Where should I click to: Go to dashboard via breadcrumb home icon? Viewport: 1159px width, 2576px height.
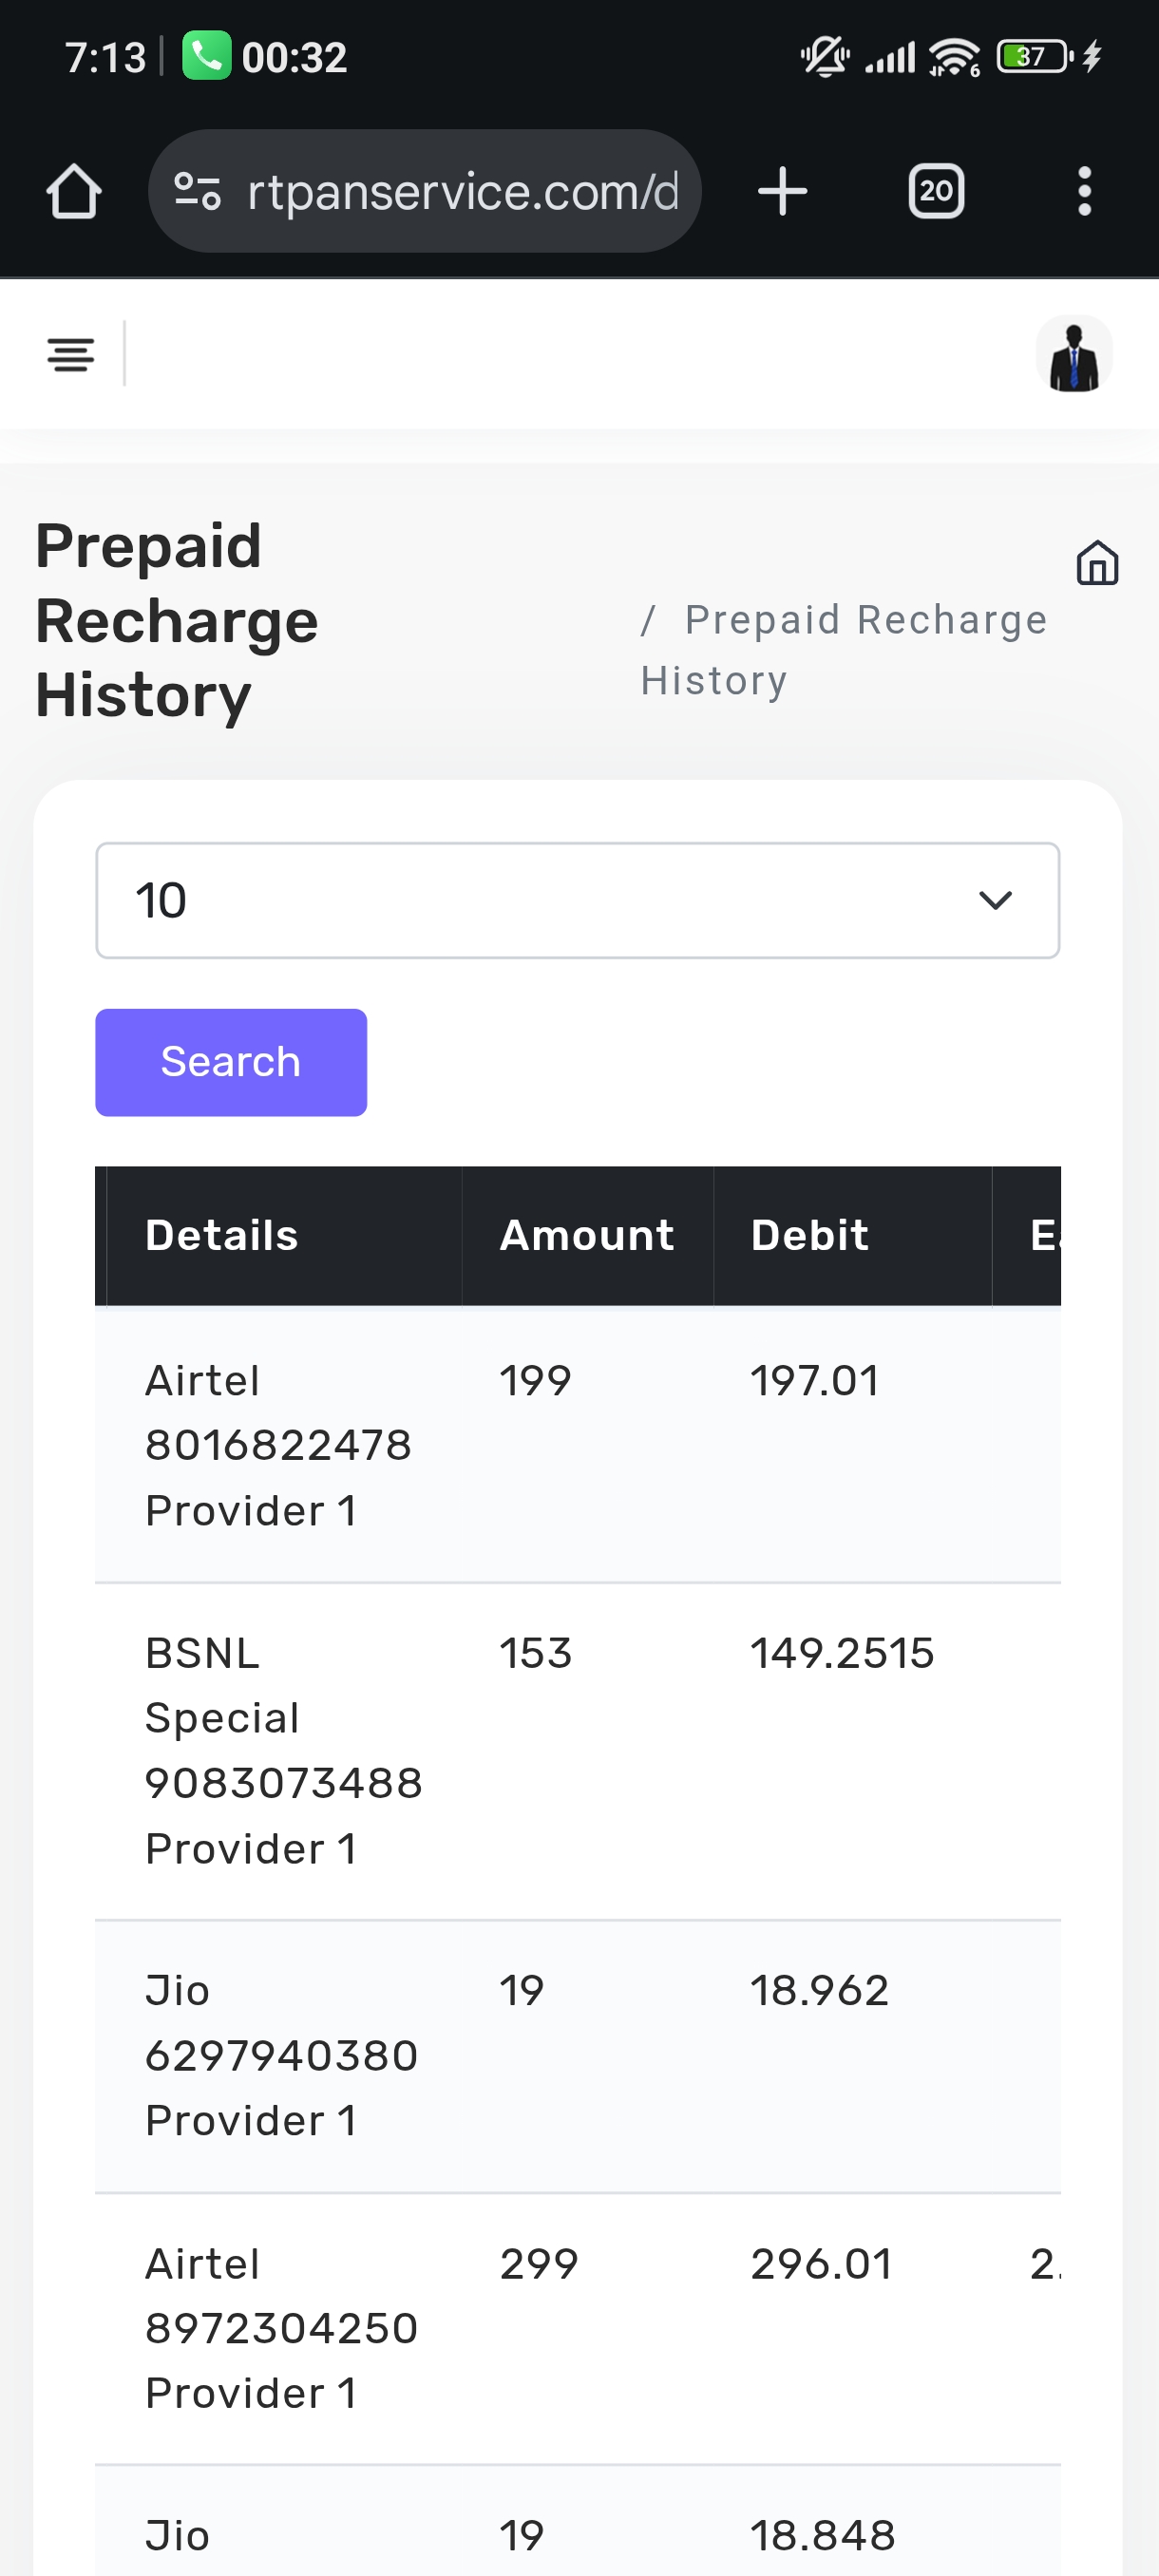coord(1097,562)
